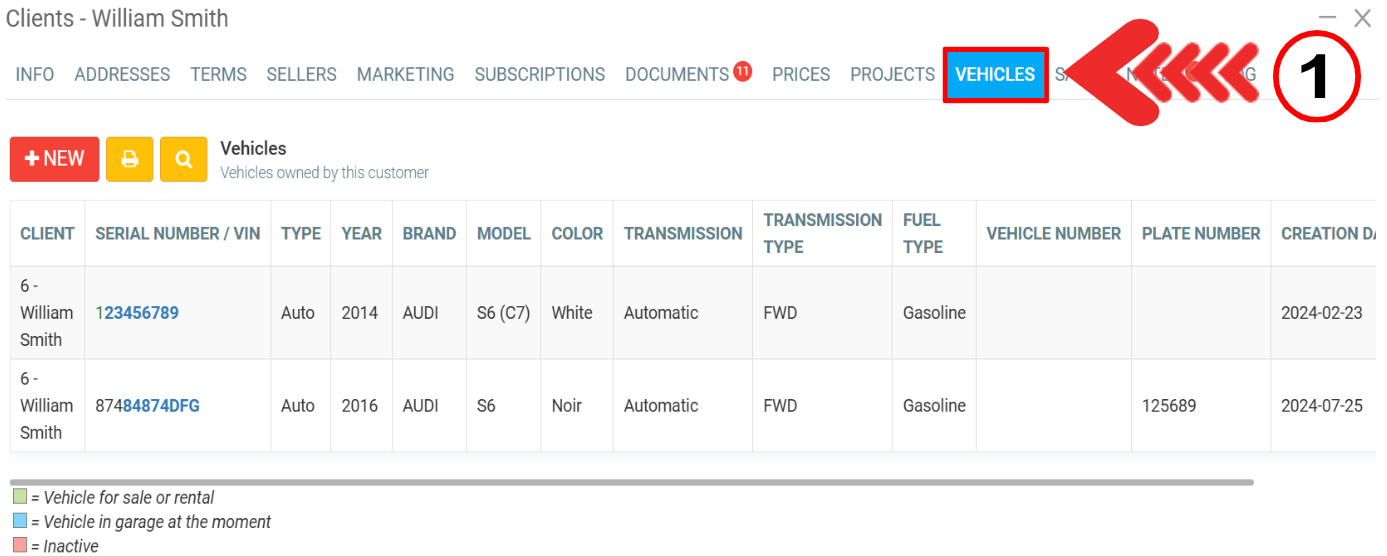Open VIN 123456789 vehicle link
The image size is (1387, 556).
pos(137,313)
